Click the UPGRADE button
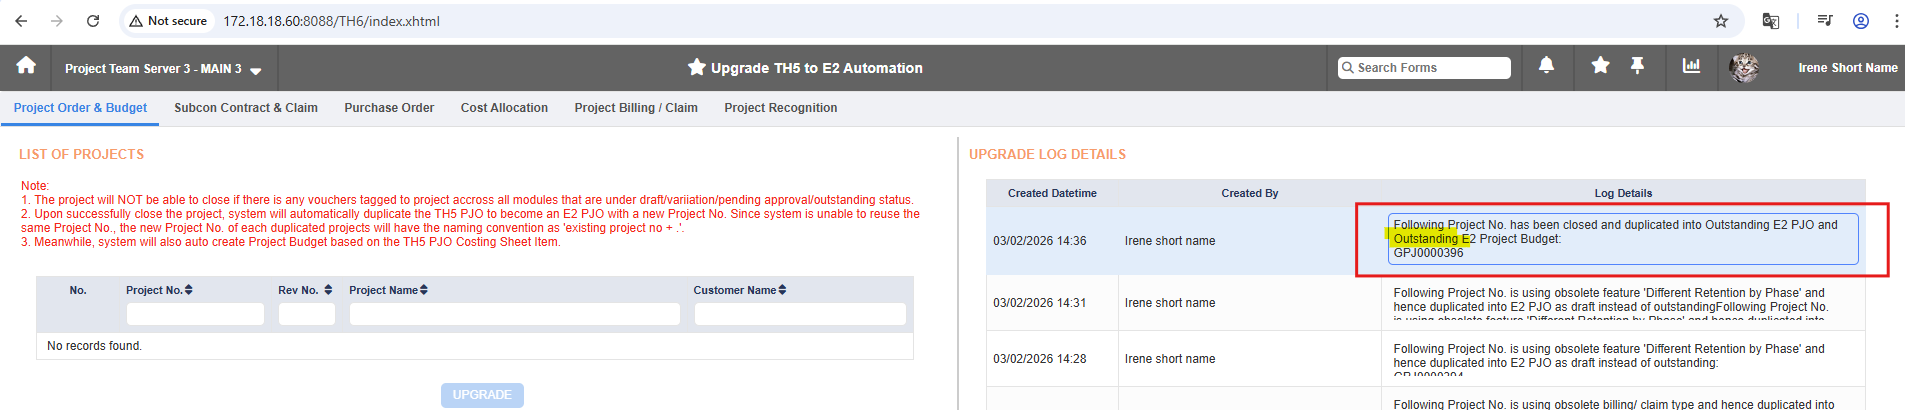 [482, 395]
